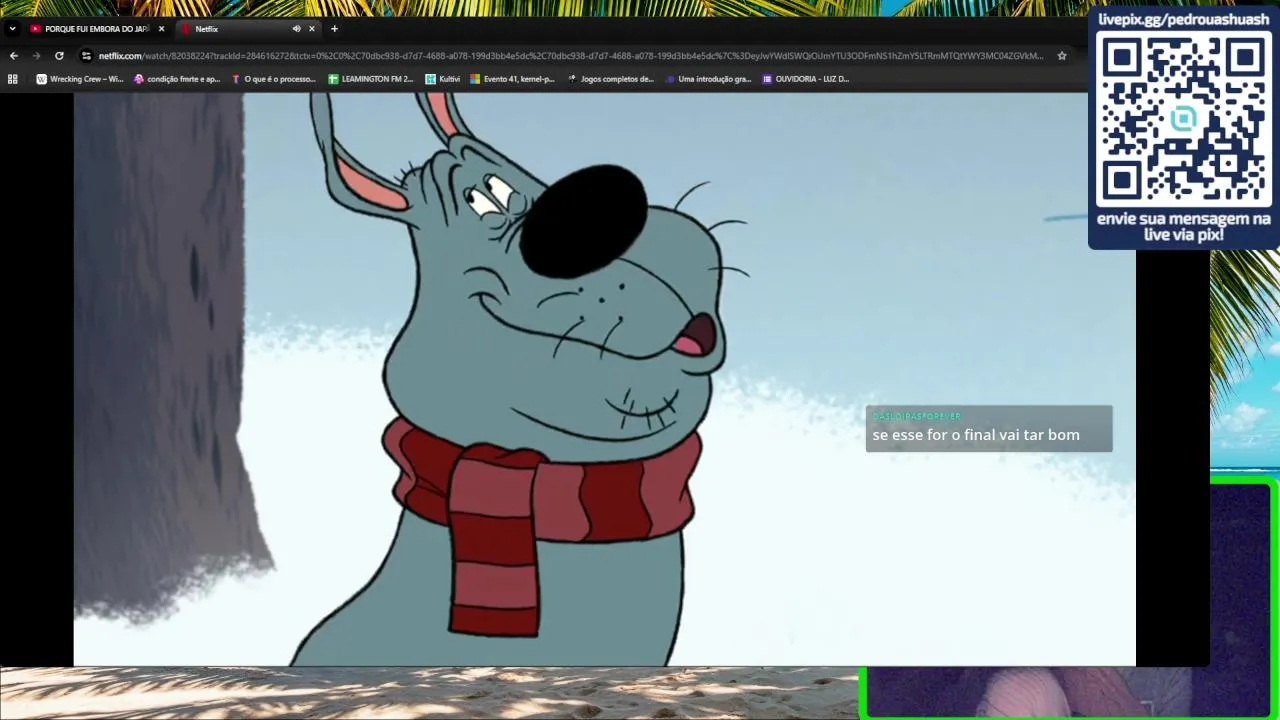Click the Netflix cartoon video area

tap(604, 379)
